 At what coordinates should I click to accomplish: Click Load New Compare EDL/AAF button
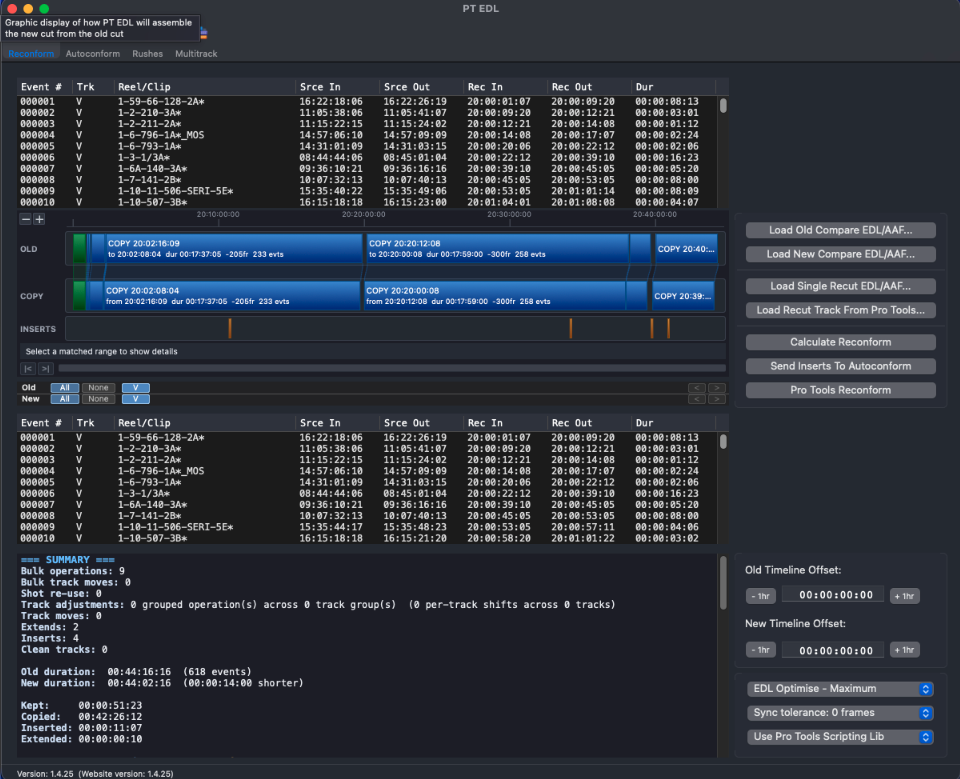(841, 254)
